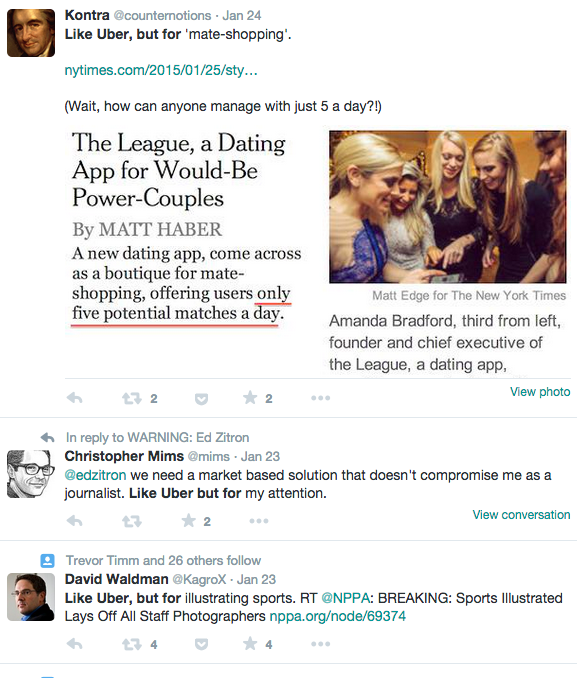The height and width of the screenshot is (678, 577).
Task: Open the women group photo thumbnail
Action: 448,207
